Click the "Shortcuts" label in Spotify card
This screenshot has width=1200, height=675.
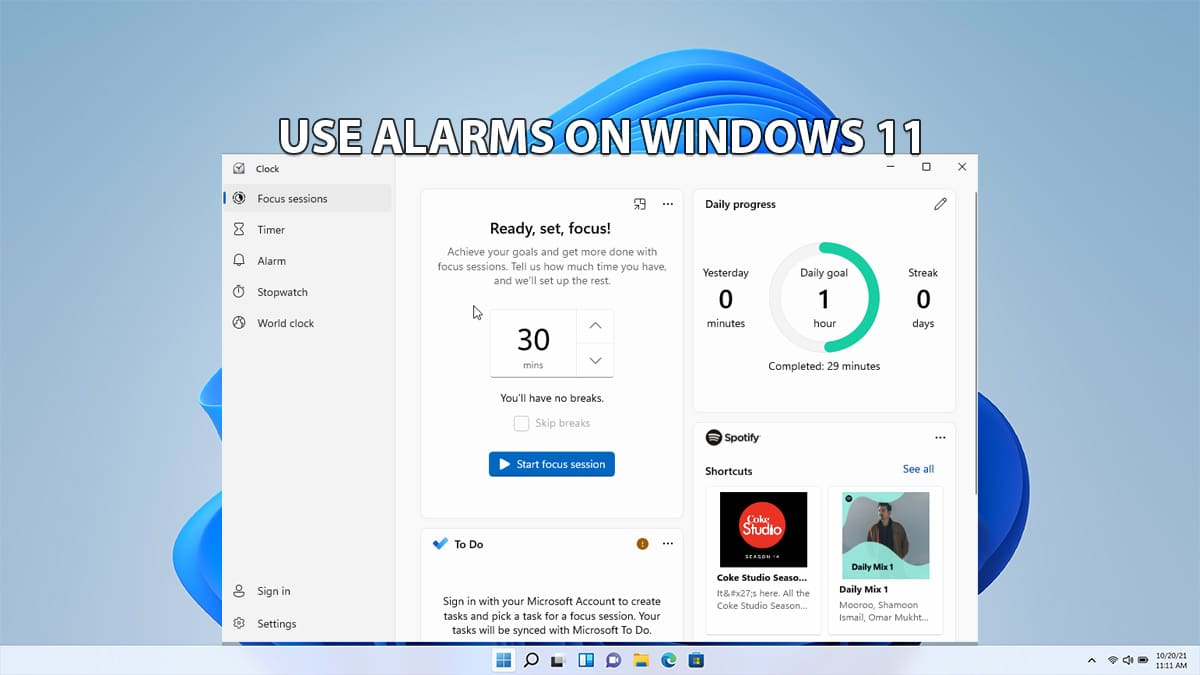[x=729, y=471]
